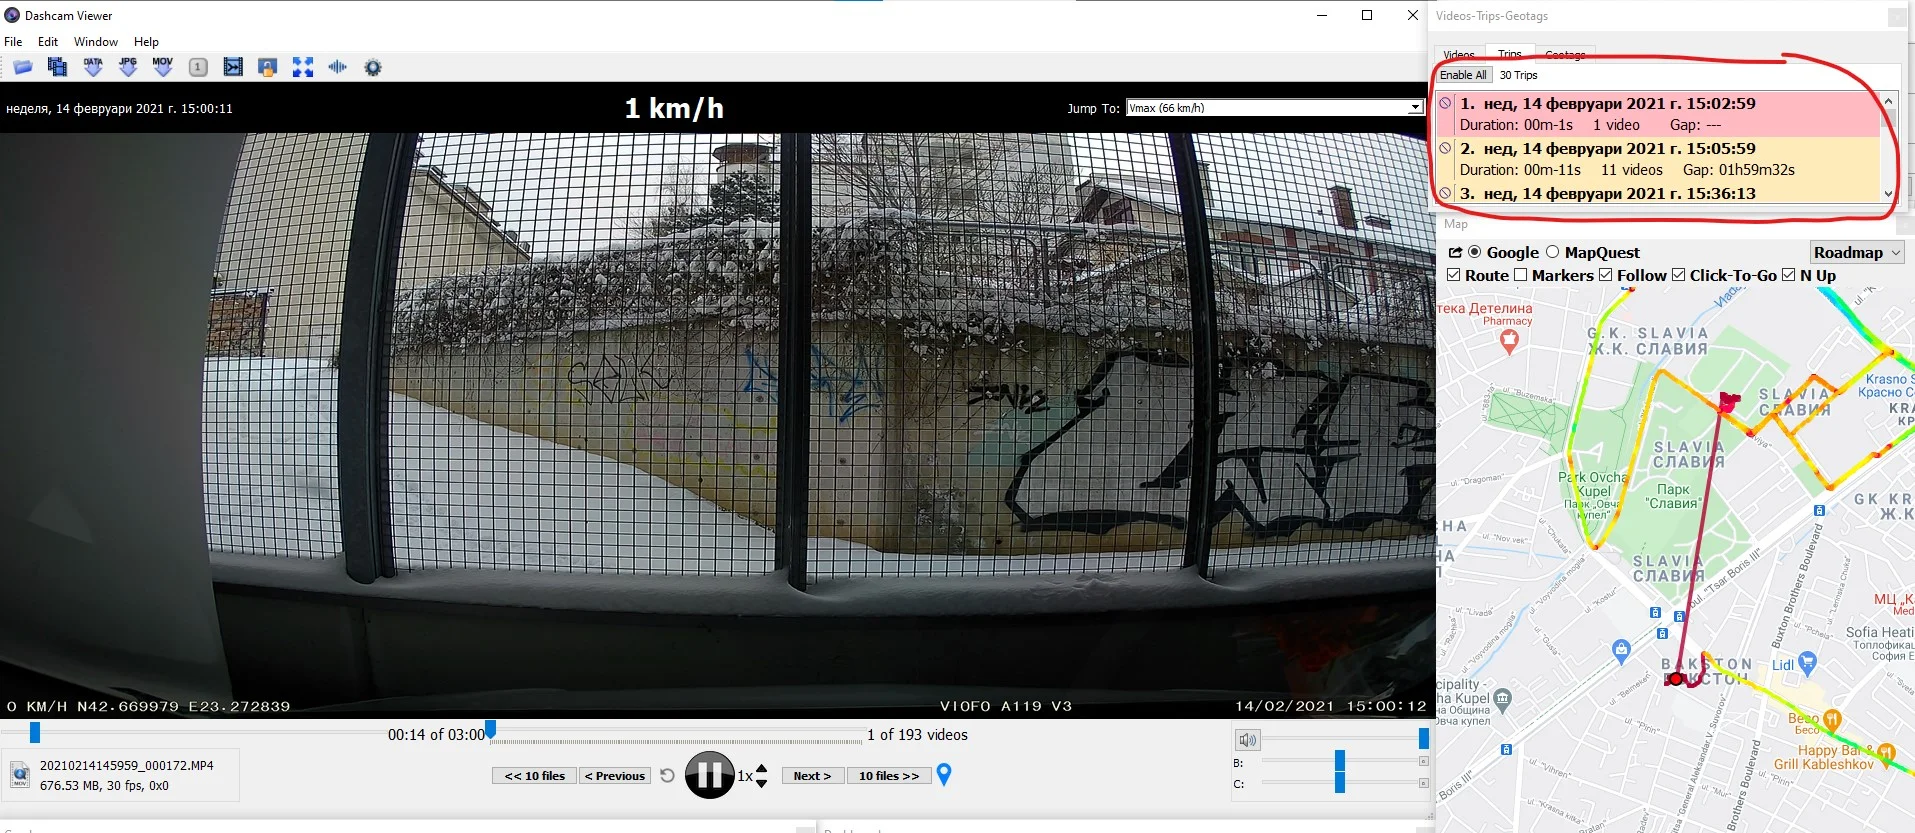Select trip 3 at 15:36:13
This screenshot has height=833, width=1915.
pyautogui.click(x=1658, y=193)
